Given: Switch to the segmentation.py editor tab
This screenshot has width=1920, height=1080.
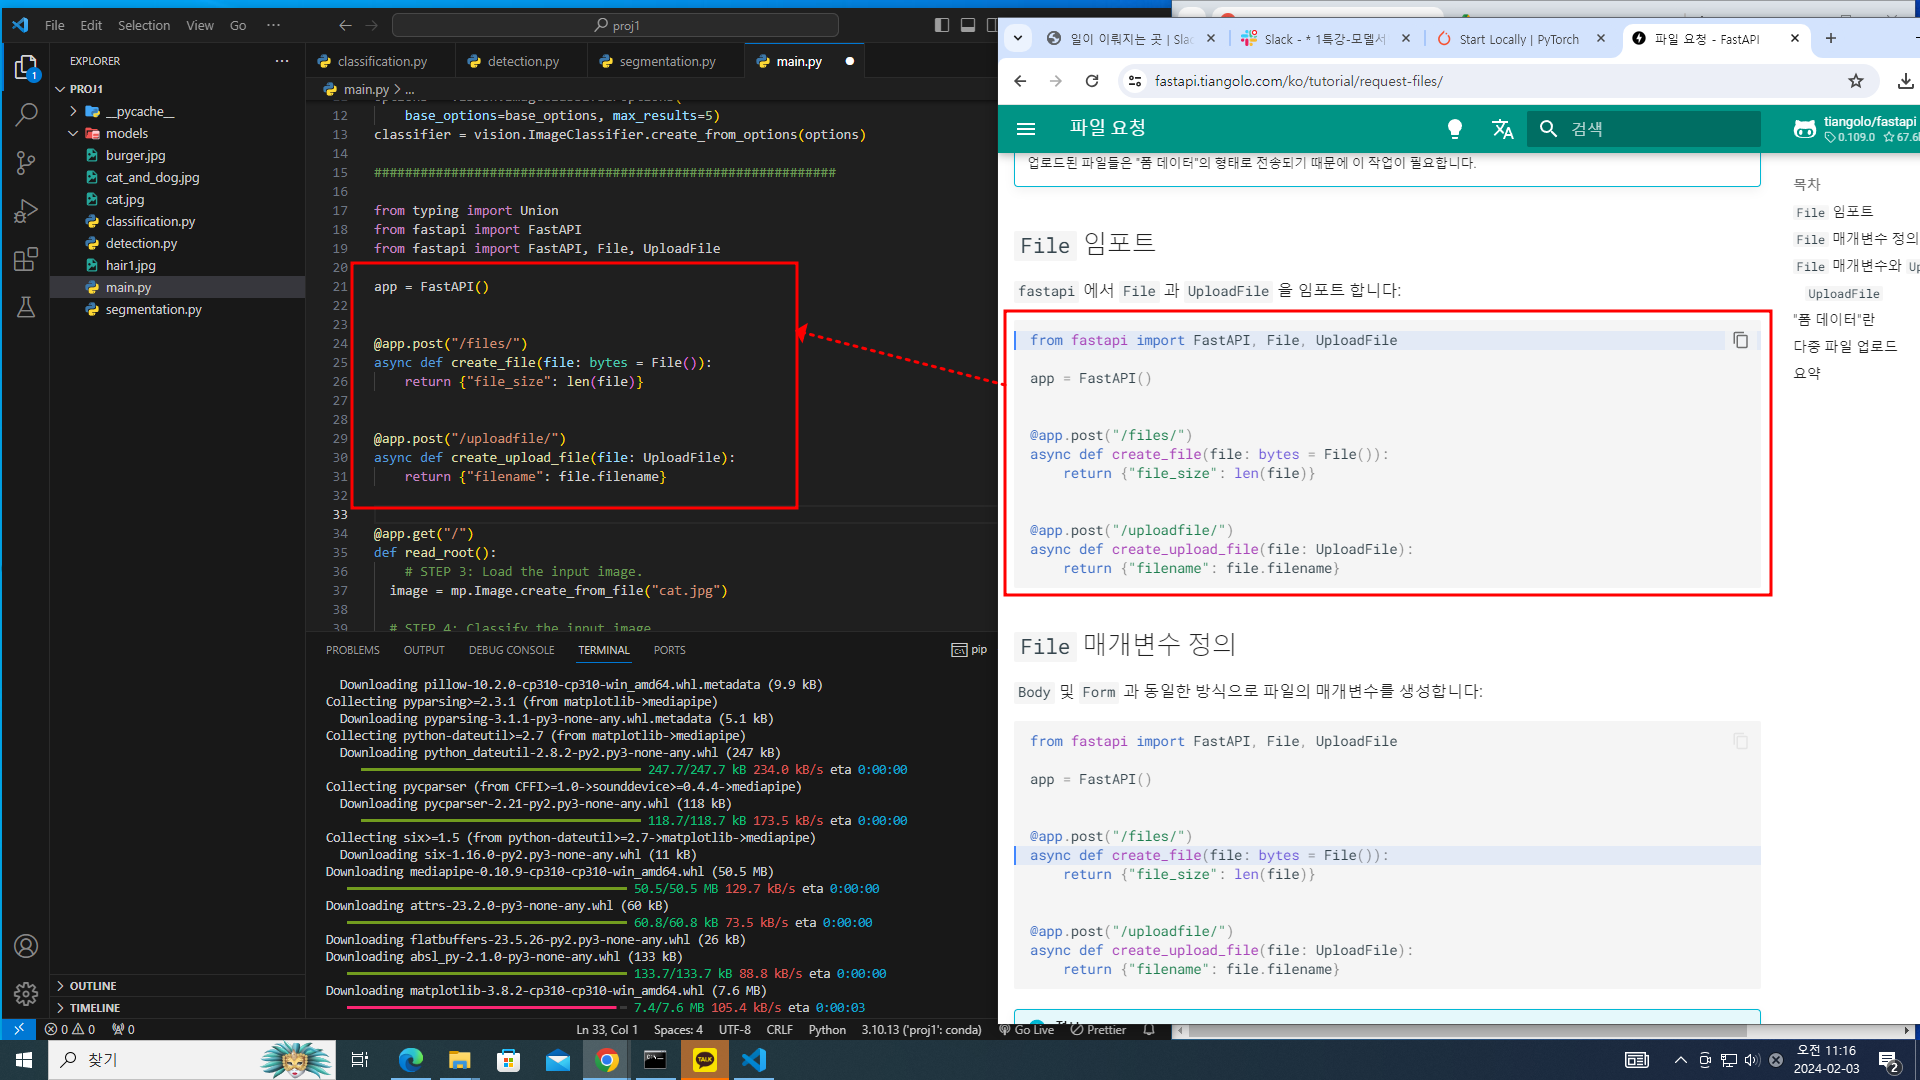Looking at the screenshot, I should click(x=667, y=61).
